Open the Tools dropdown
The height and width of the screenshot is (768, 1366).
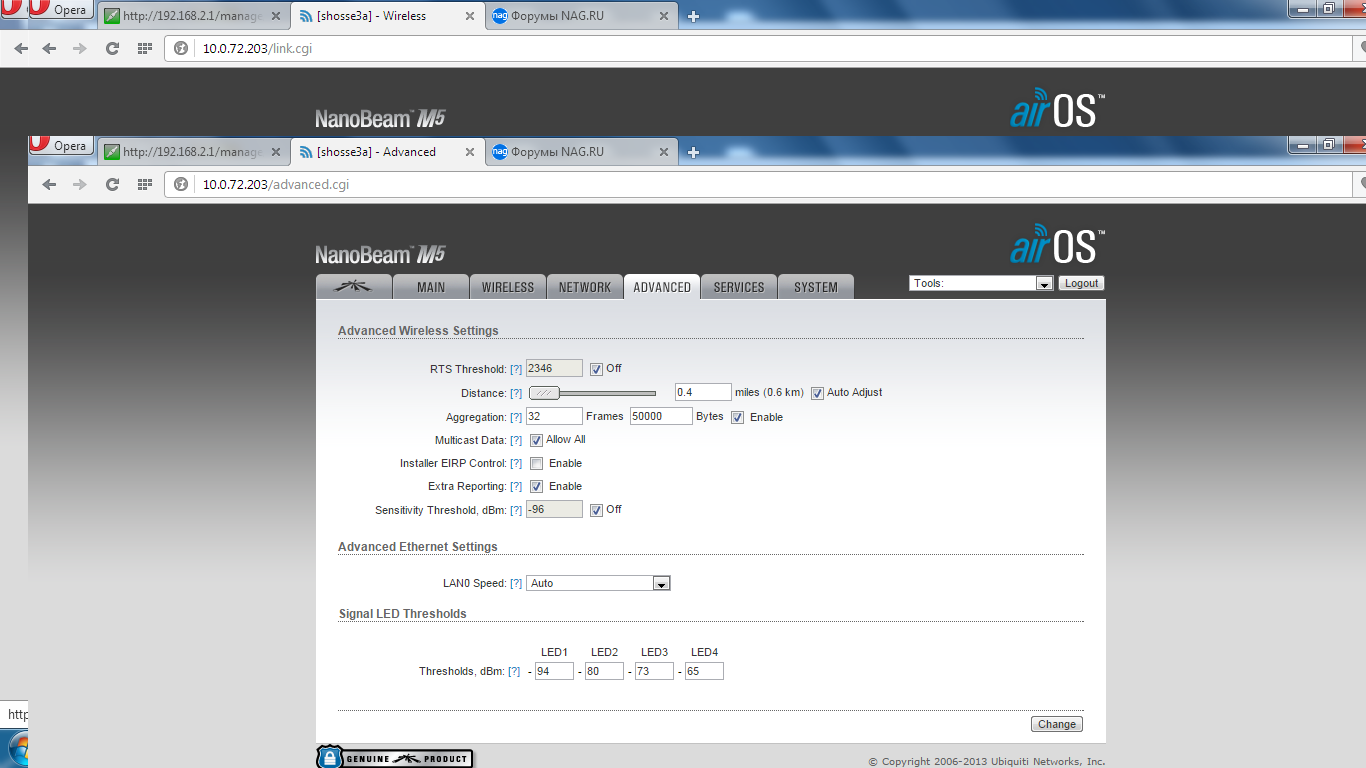(x=981, y=283)
